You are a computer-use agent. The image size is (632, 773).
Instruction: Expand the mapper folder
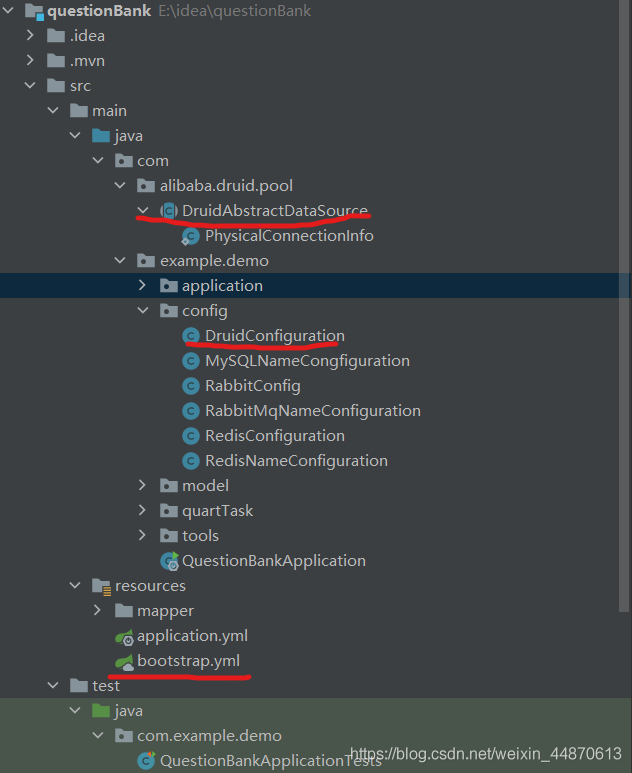click(x=97, y=610)
